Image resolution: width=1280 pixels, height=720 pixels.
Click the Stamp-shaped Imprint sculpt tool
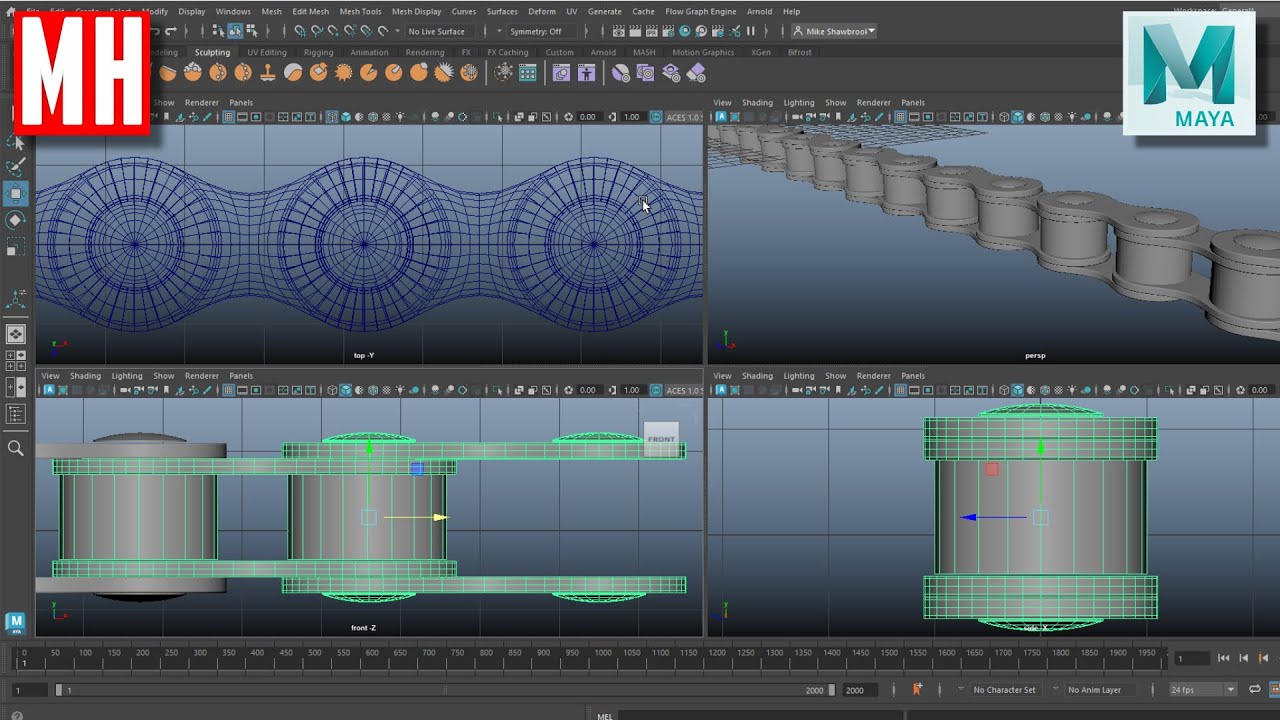point(268,72)
